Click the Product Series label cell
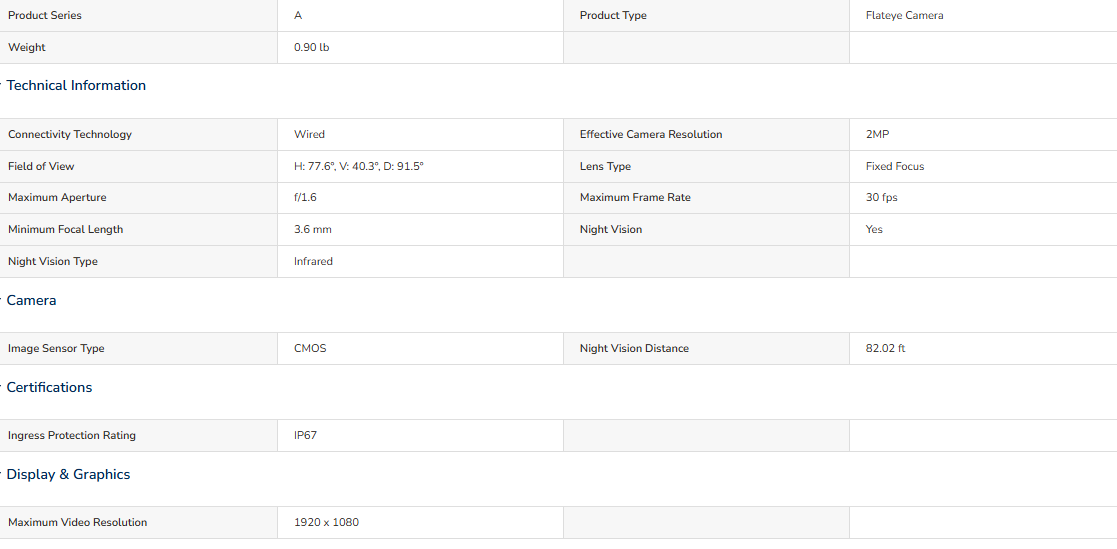This screenshot has height=549, width=1117. (x=139, y=16)
